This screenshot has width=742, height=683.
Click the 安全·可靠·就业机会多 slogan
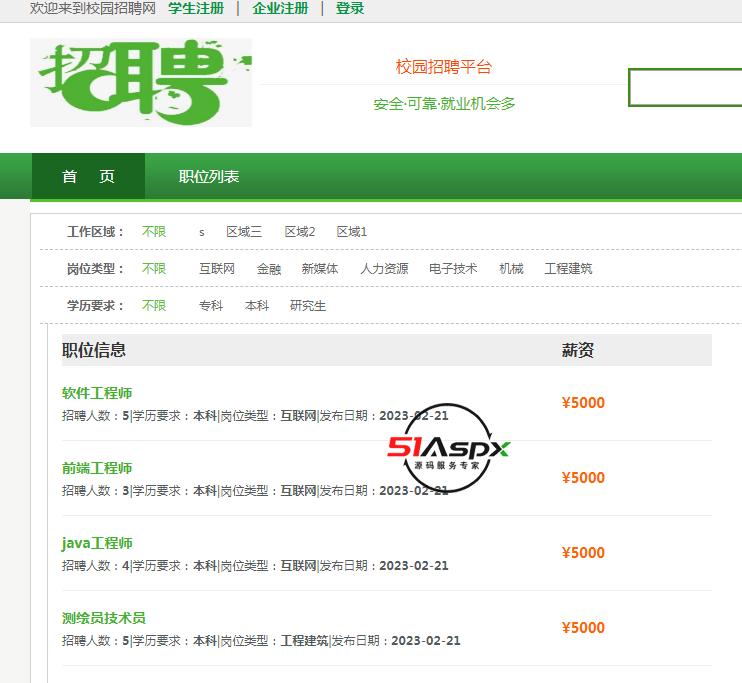pyautogui.click(x=444, y=103)
